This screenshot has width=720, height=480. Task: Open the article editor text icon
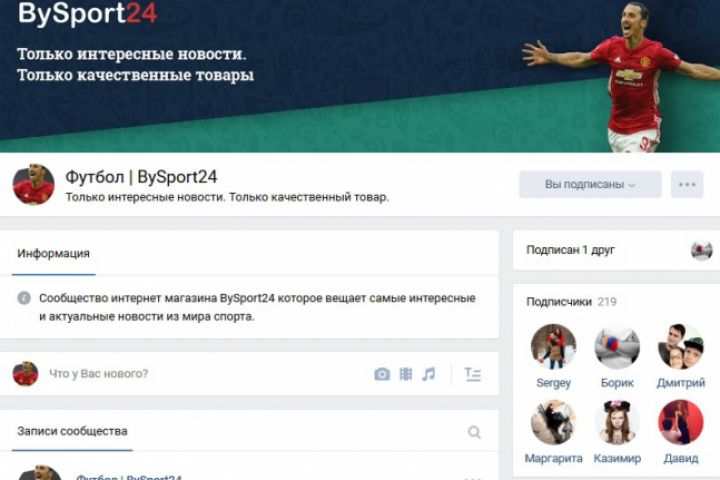(x=472, y=375)
